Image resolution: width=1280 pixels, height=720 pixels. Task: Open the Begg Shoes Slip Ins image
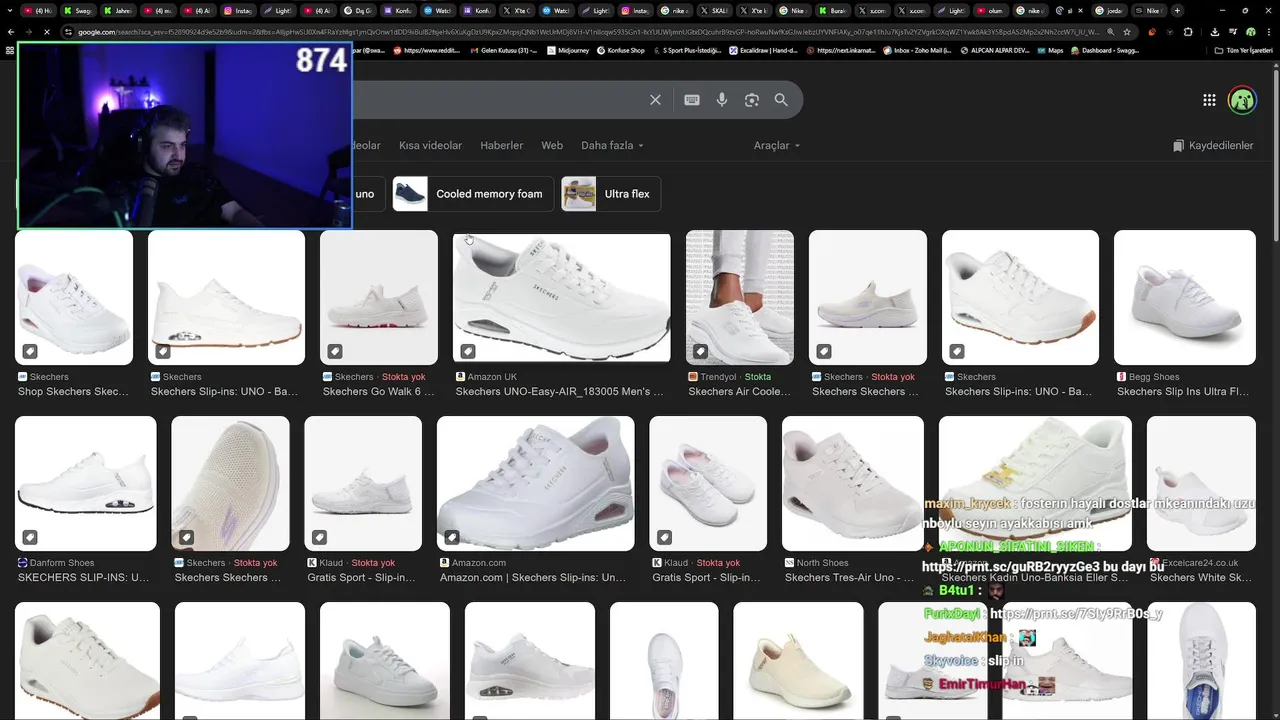(1185, 297)
